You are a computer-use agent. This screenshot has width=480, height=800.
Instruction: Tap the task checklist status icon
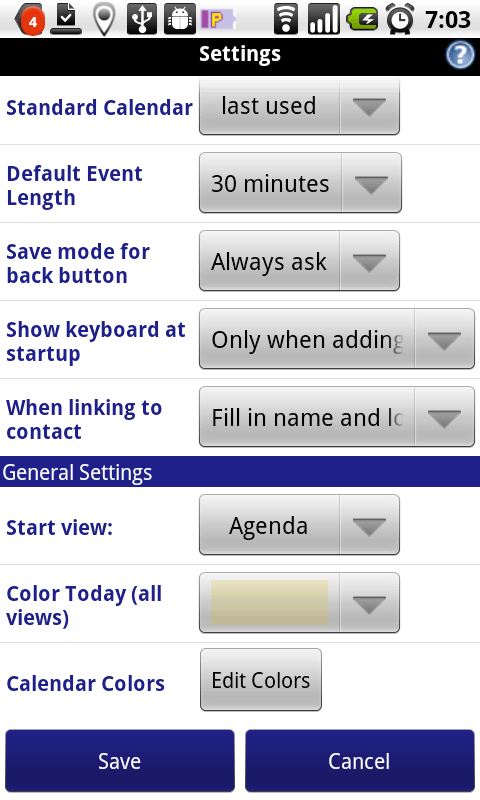point(66,19)
